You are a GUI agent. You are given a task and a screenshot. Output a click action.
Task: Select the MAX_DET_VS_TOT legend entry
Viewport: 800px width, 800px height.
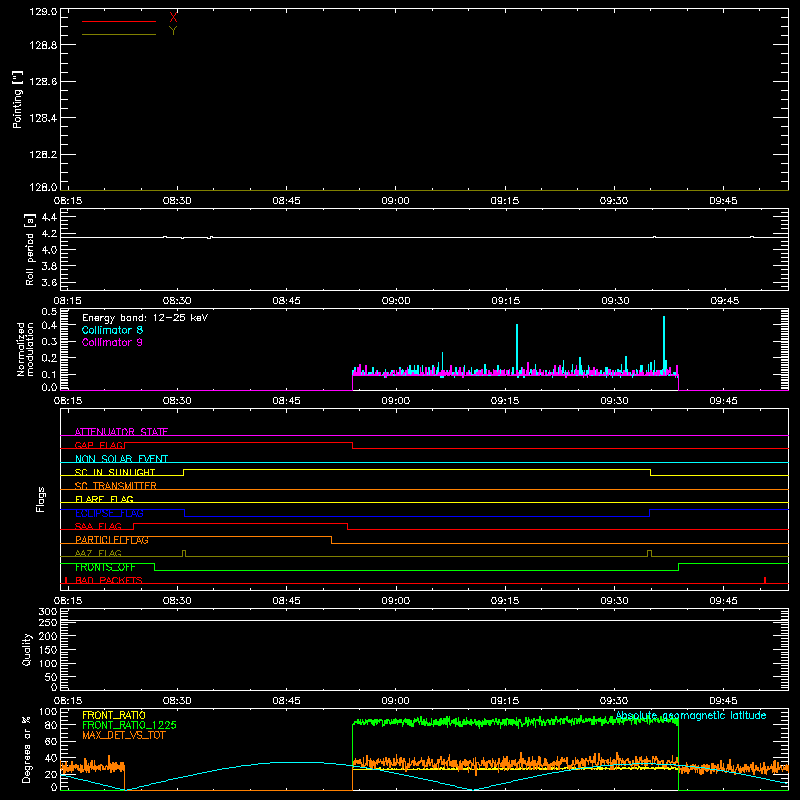pos(123,735)
